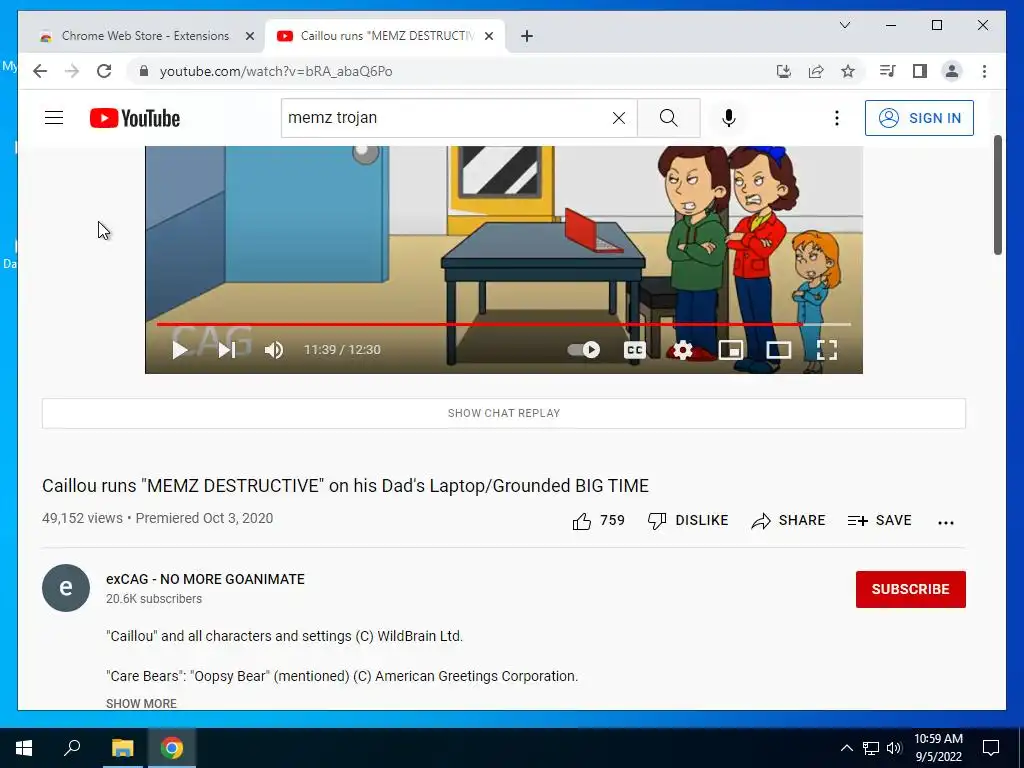Click SHOW CHAT REPLAY
Viewport: 1024px width, 768px height.
click(504, 413)
